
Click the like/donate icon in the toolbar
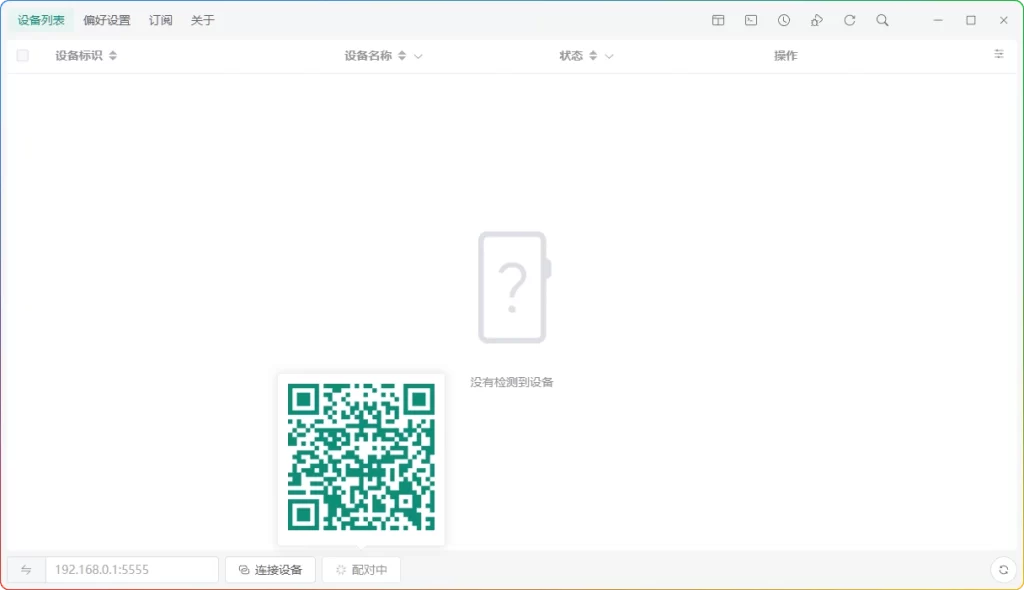[817, 20]
